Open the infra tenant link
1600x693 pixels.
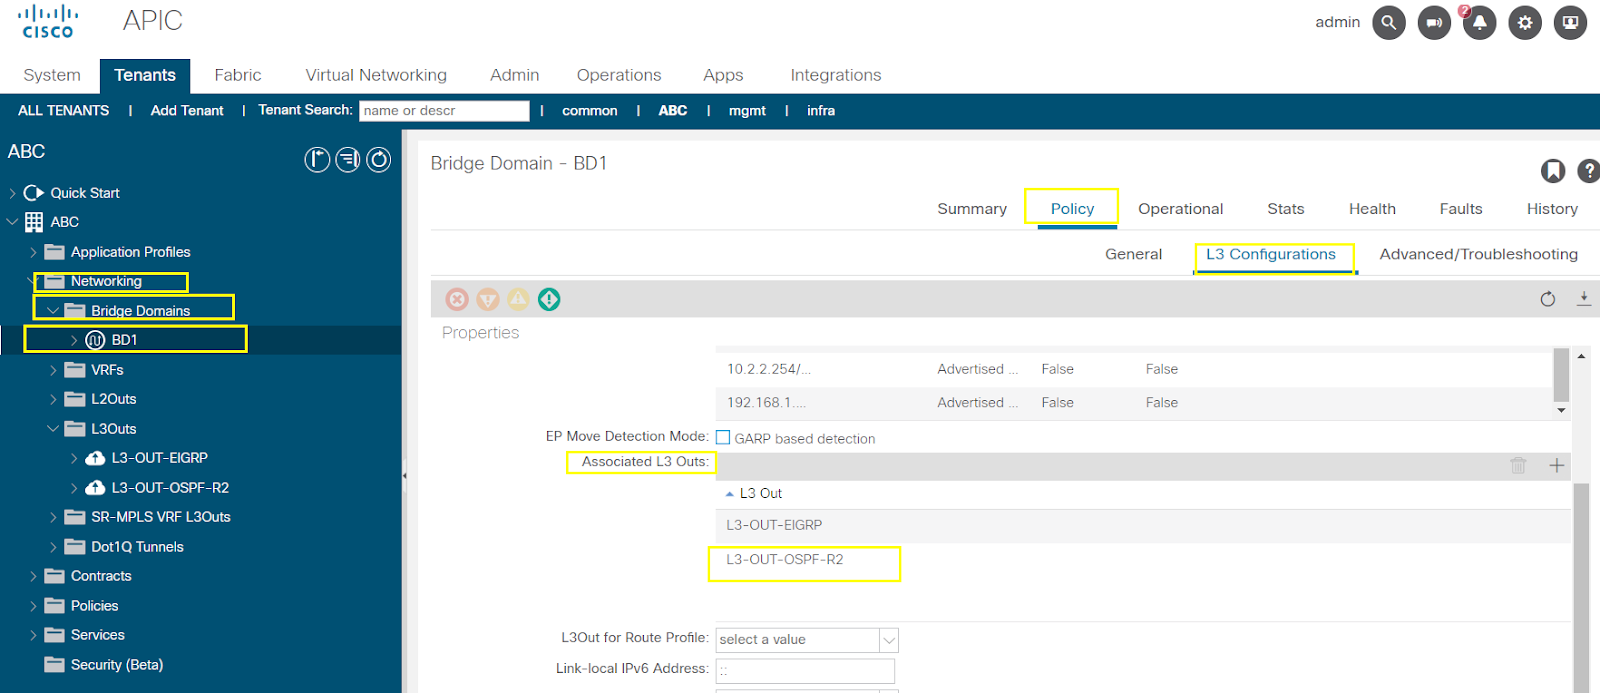[821, 111]
